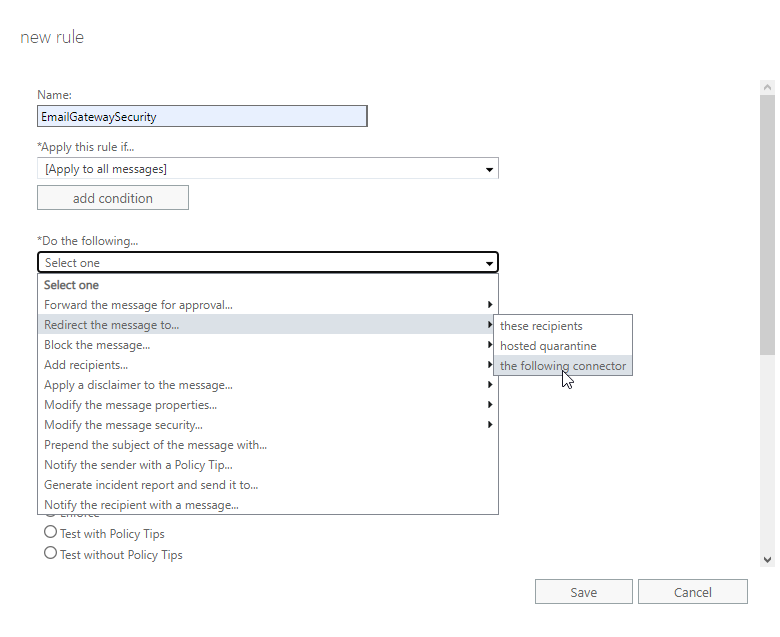Image resolution: width=780 pixels, height=637 pixels.
Task: Select 'Test with Policy Tips' radio button
Action: click(51, 533)
